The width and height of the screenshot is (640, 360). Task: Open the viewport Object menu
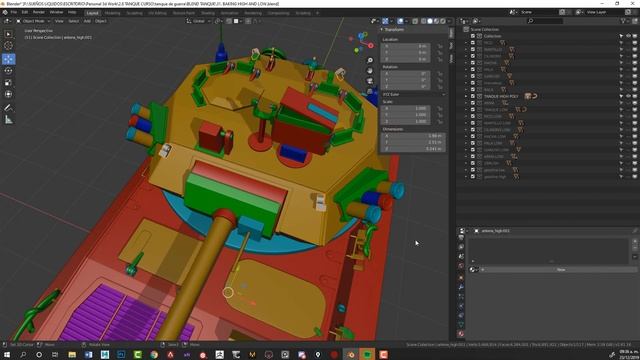click(x=101, y=21)
